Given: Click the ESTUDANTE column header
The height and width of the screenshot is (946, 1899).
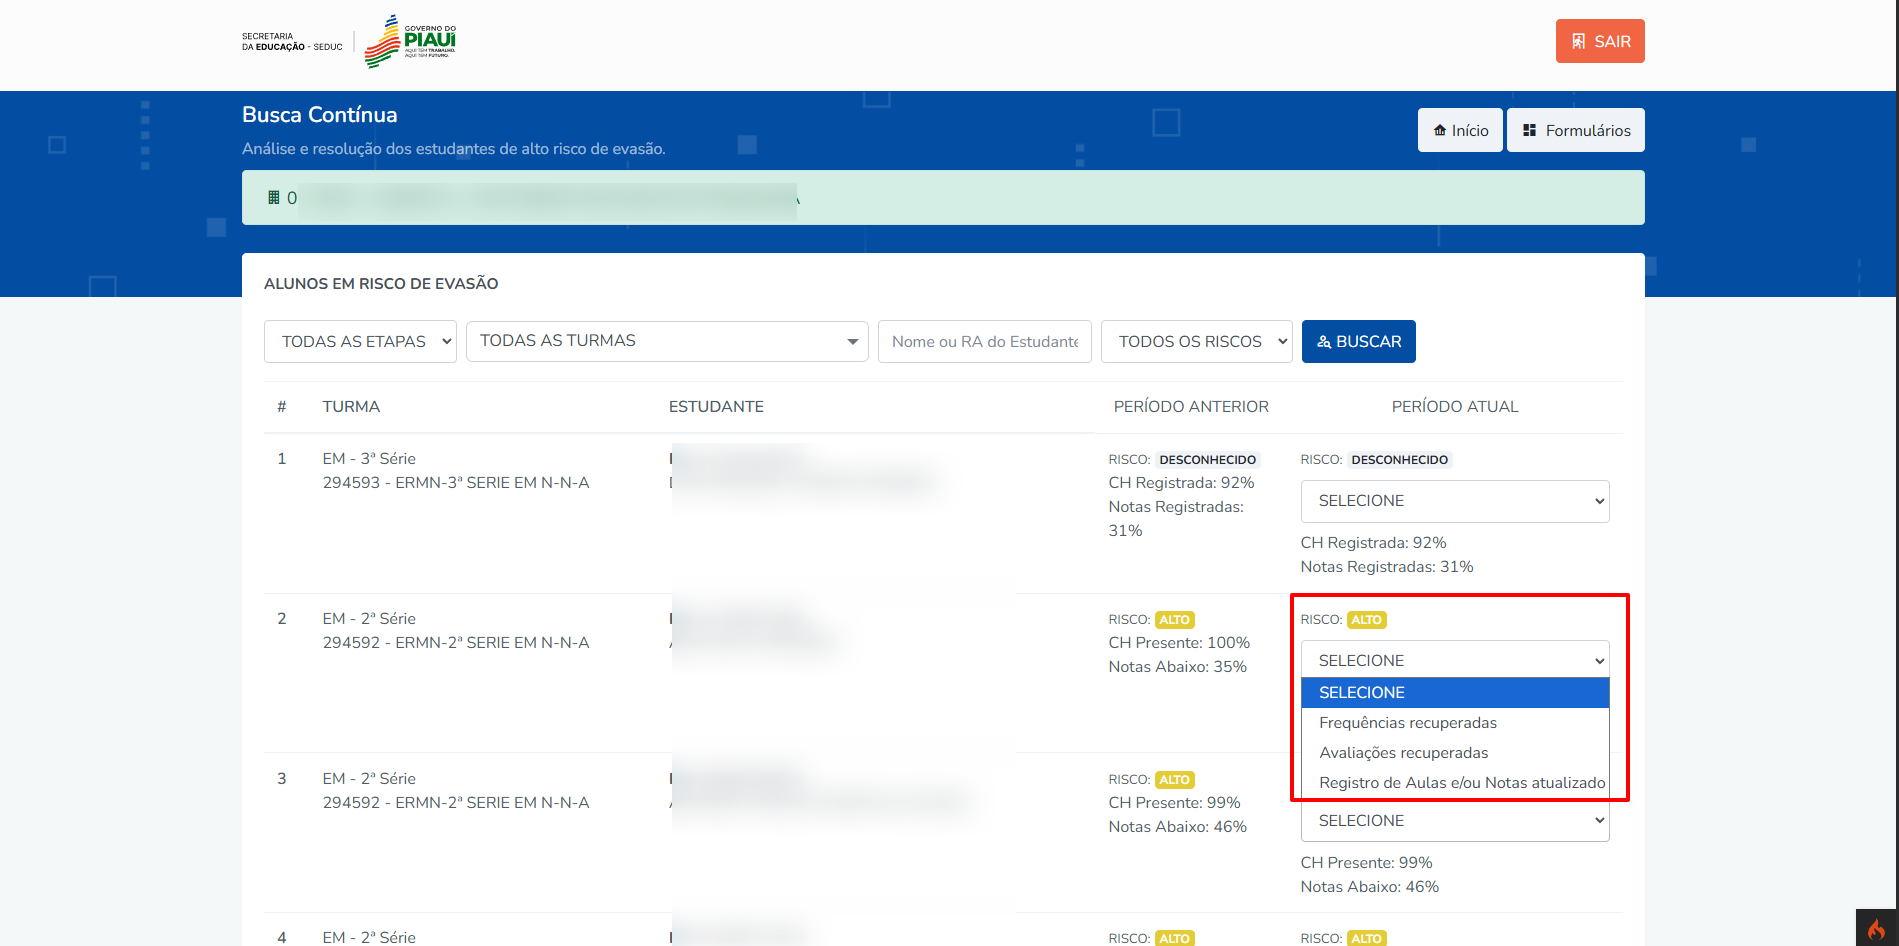Looking at the screenshot, I should point(716,407).
